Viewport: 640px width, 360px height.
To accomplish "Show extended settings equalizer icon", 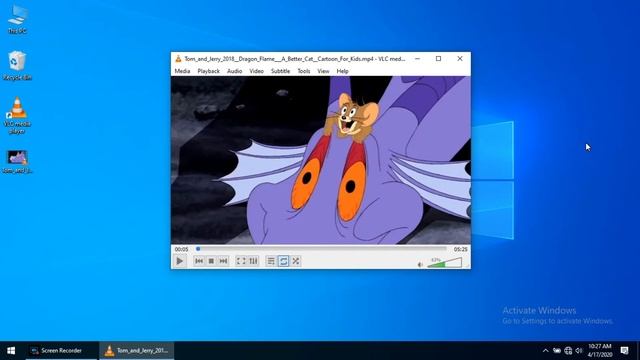I will point(253,261).
